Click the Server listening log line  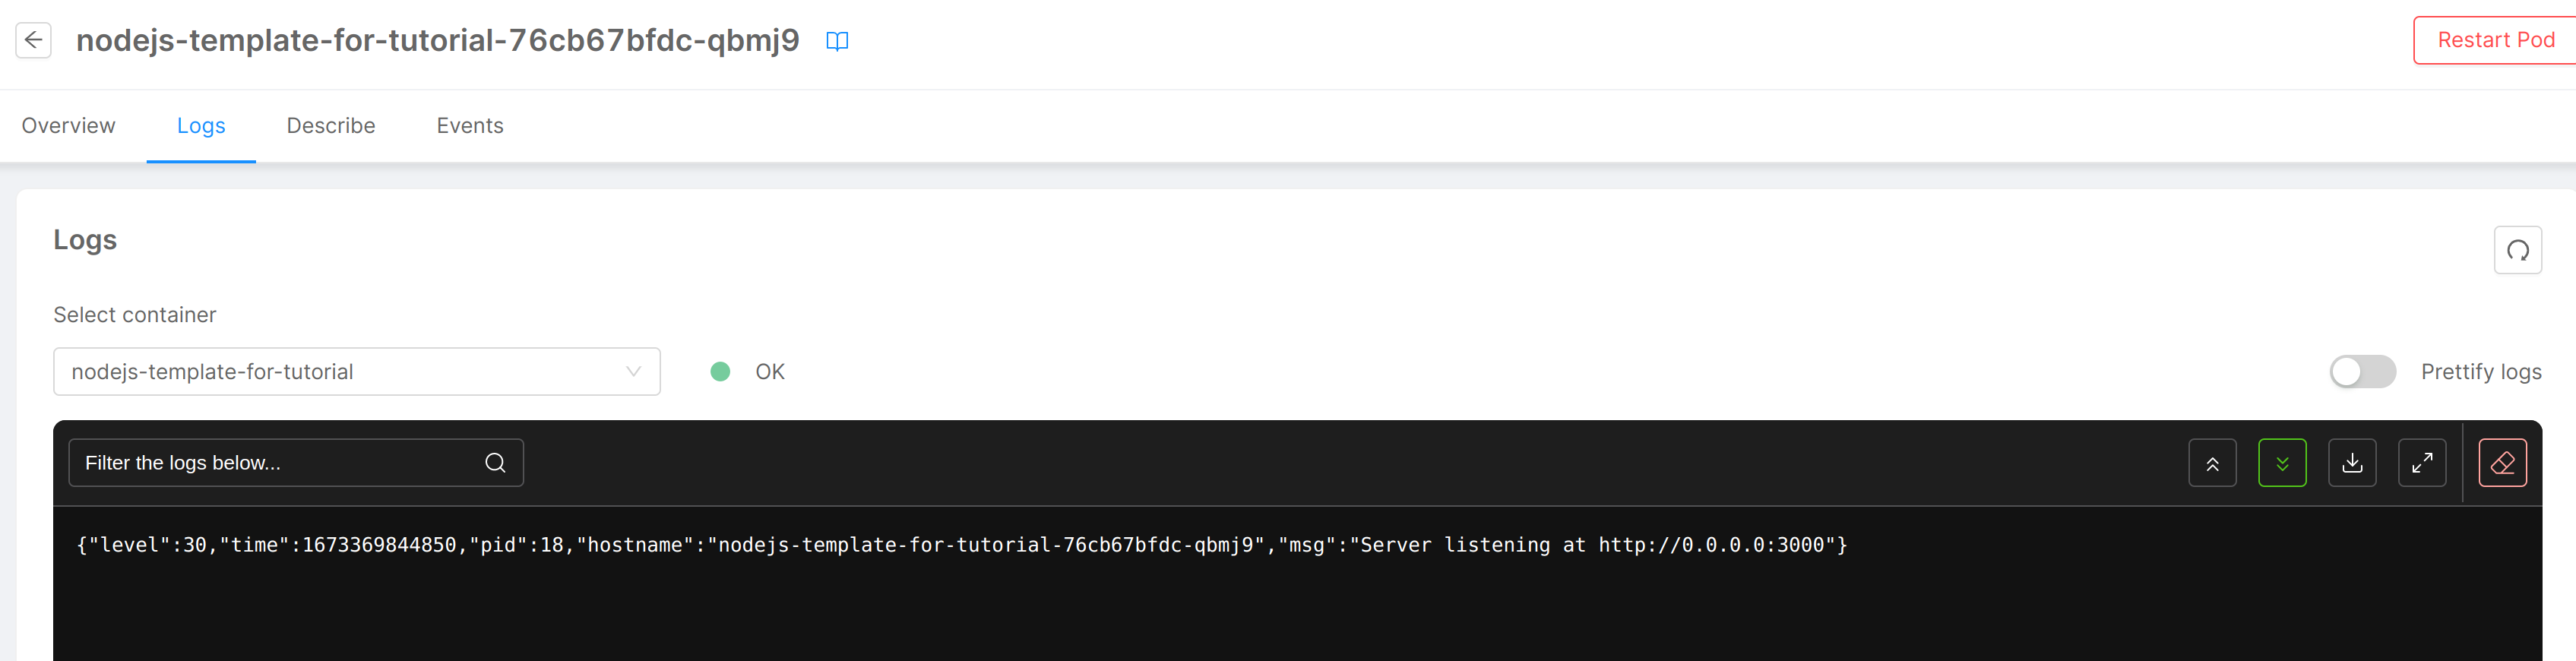point(960,545)
